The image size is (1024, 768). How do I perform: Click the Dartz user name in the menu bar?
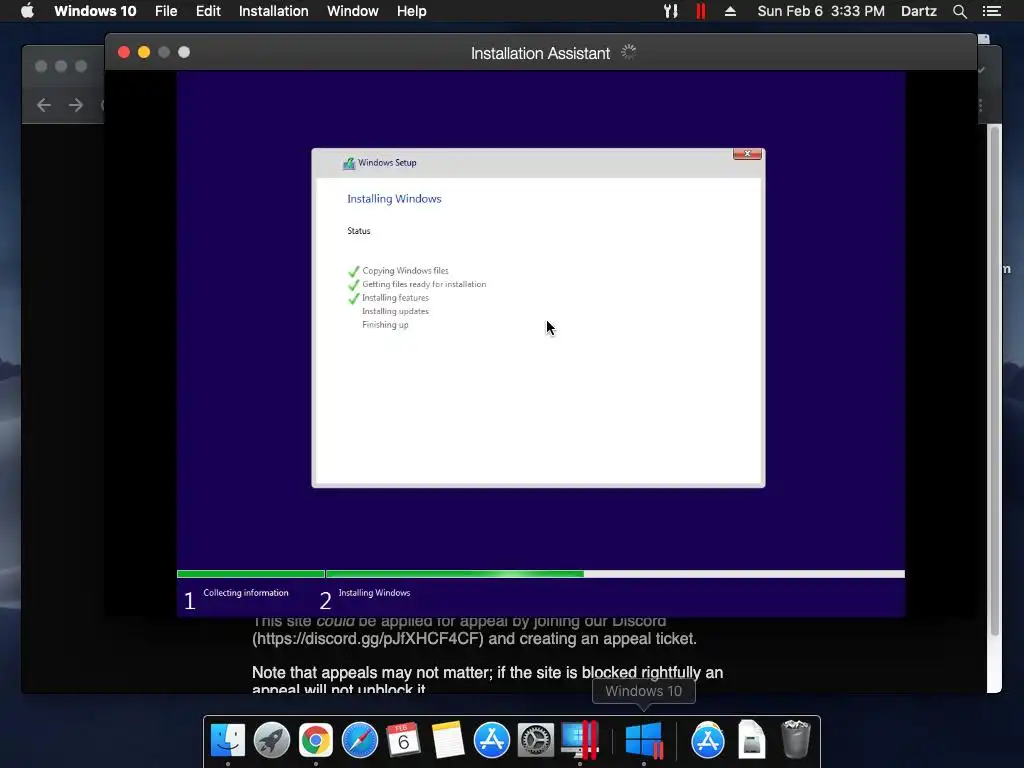point(918,11)
